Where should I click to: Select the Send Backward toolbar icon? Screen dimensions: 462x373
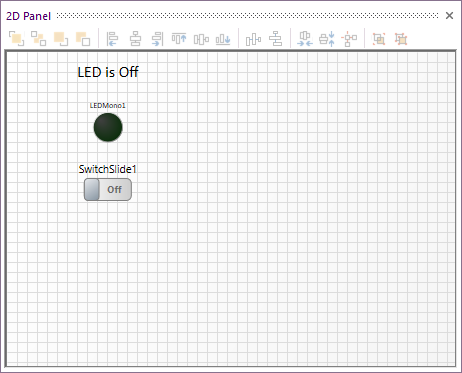(83, 39)
